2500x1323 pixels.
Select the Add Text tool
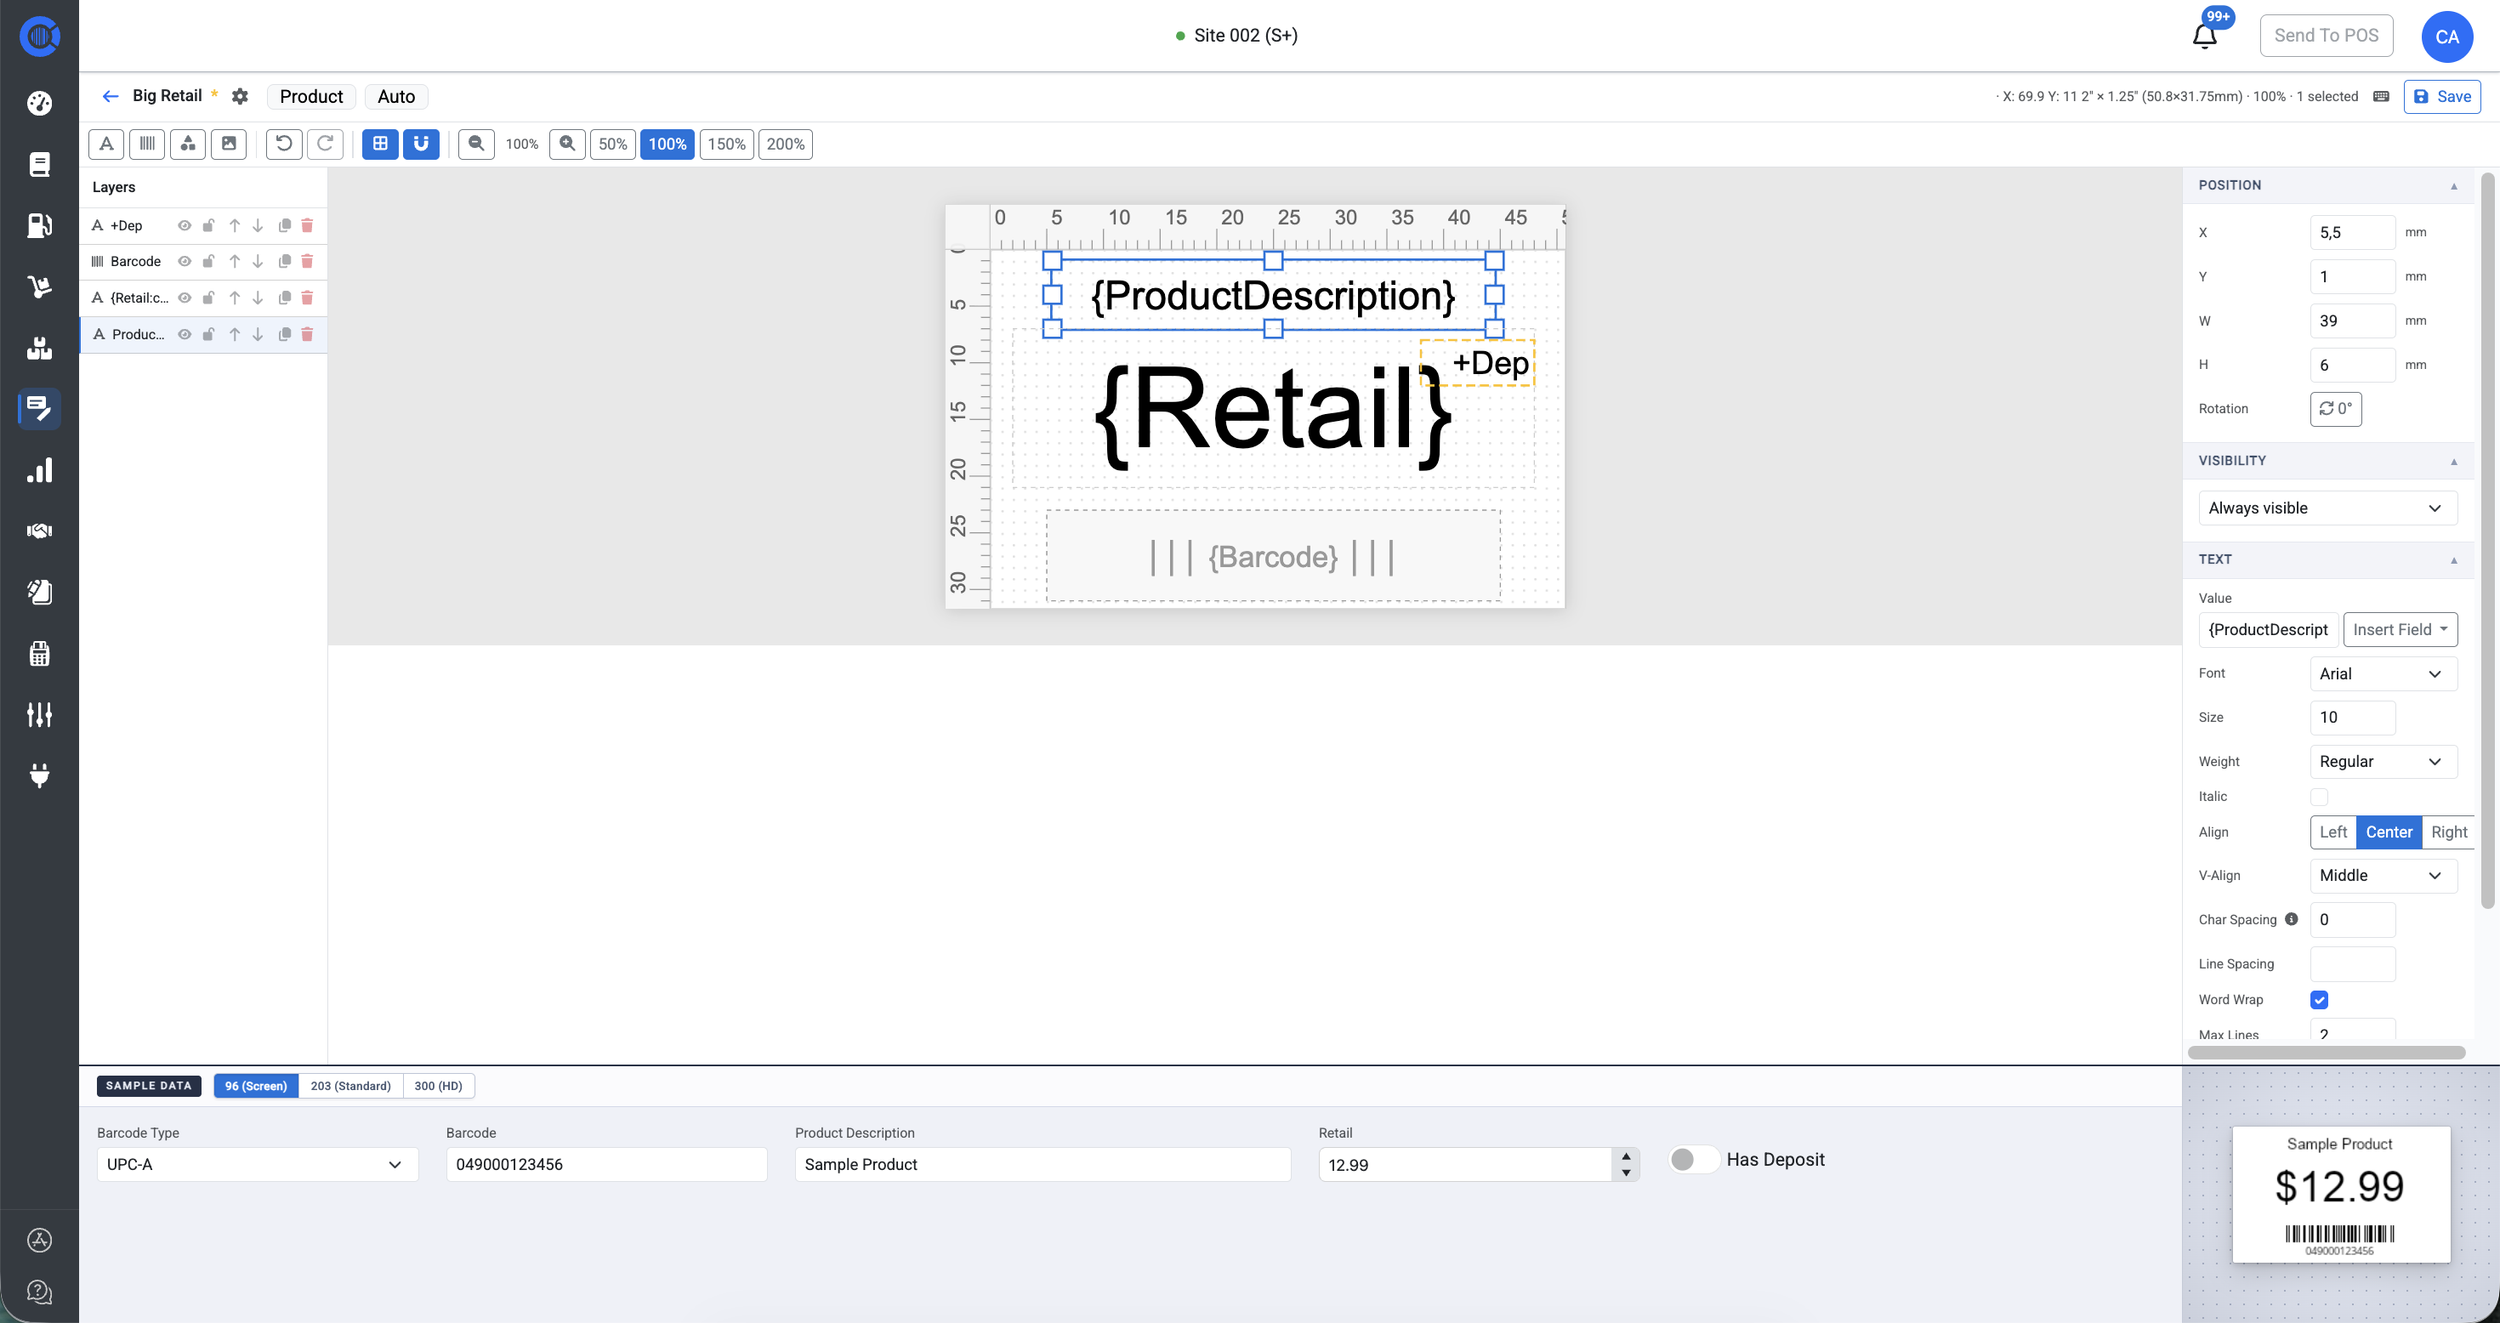pos(107,144)
